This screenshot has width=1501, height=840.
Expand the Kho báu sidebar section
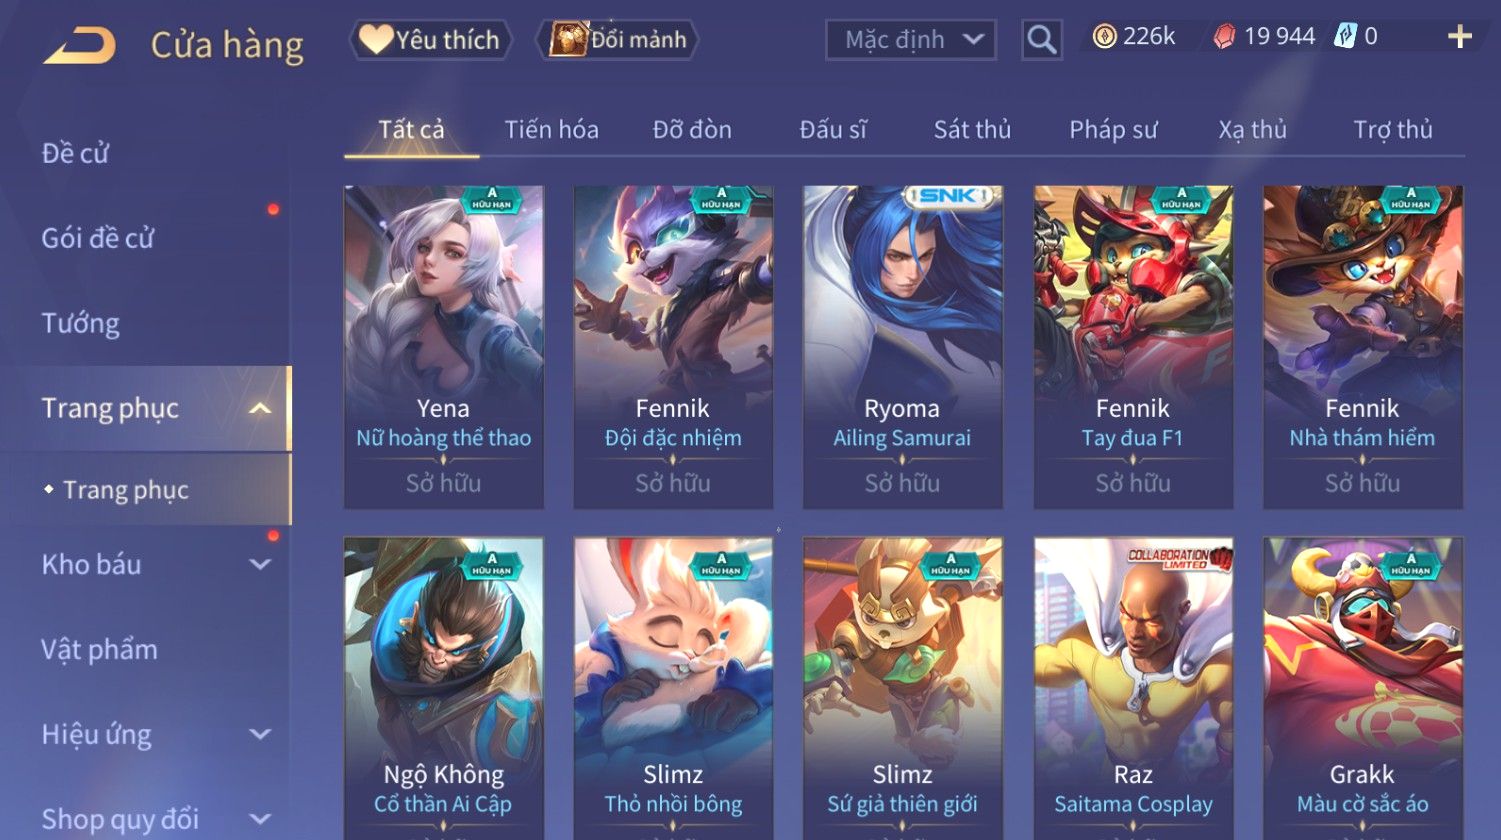[x=259, y=564]
